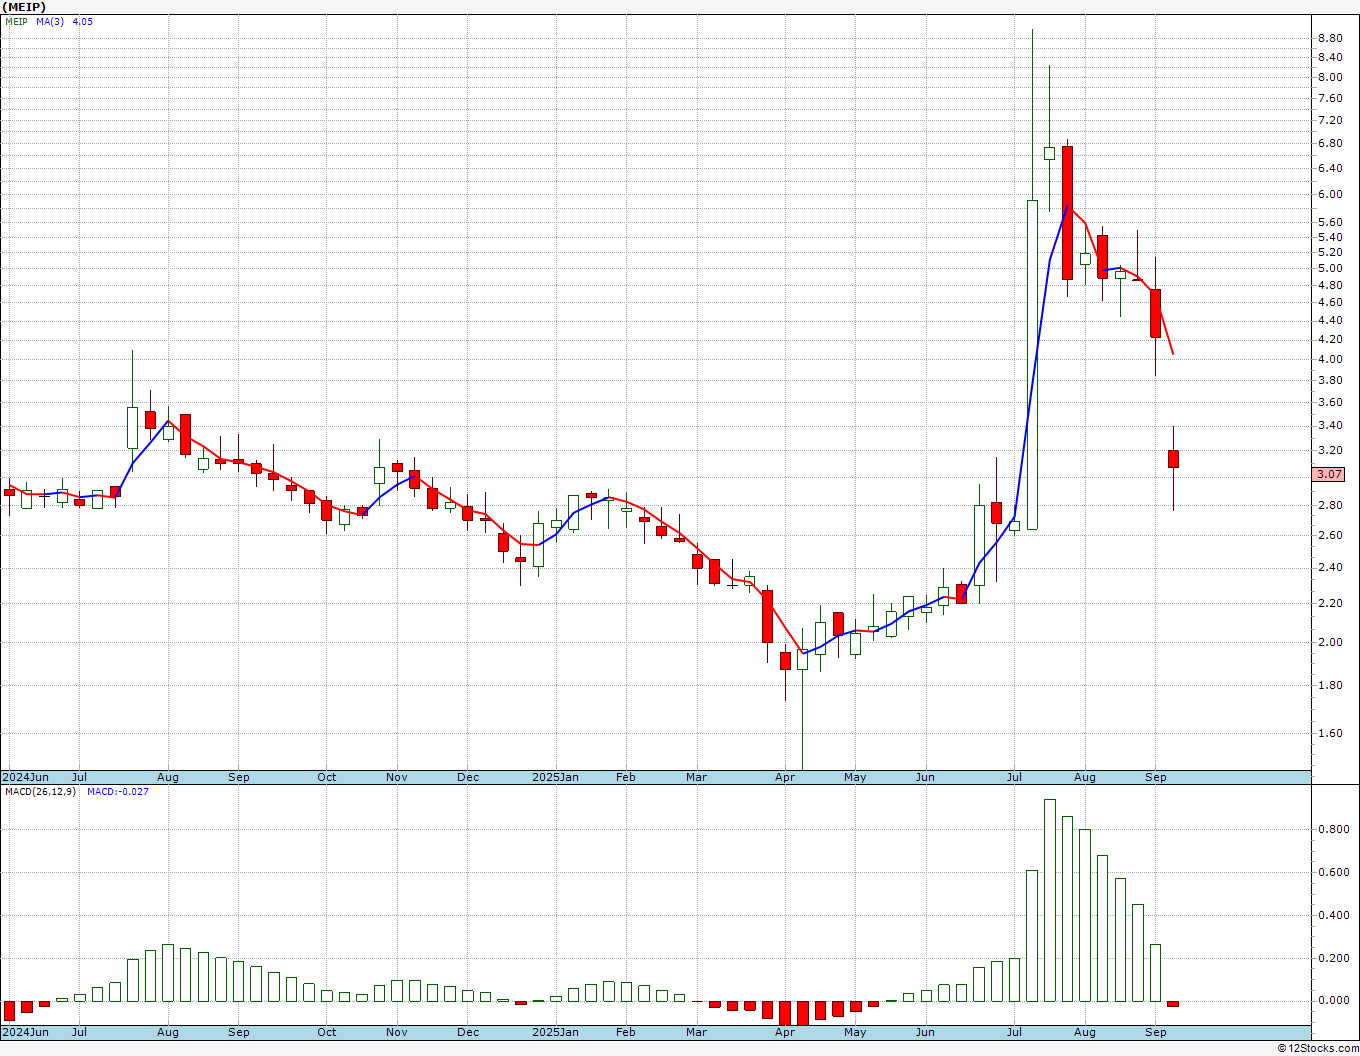Select the MEIP legend label
The width and height of the screenshot is (1360, 1056).
coord(16,21)
